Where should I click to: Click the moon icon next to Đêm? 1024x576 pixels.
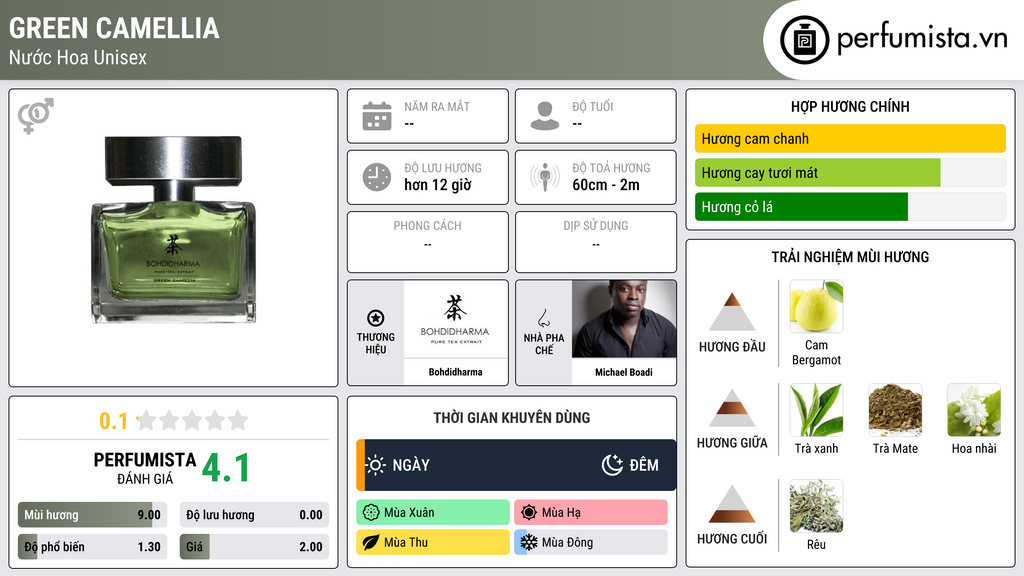612,465
